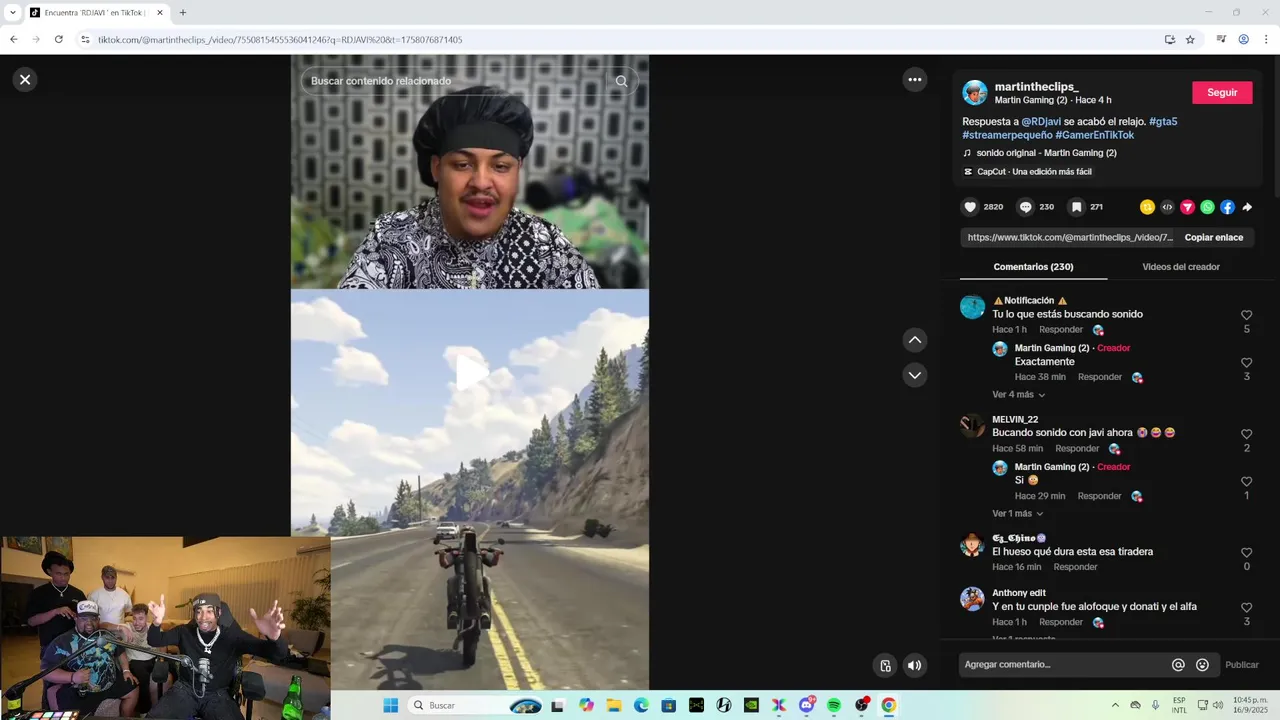Open Chrome three-dot menu
The width and height of the screenshot is (1280, 720).
tap(1266, 40)
